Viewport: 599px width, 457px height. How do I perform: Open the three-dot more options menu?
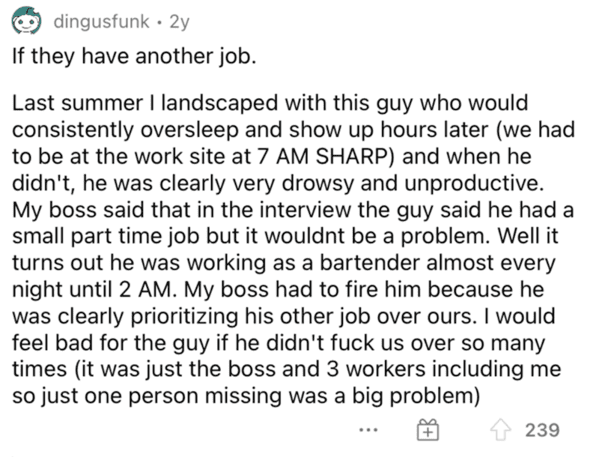tap(368, 430)
